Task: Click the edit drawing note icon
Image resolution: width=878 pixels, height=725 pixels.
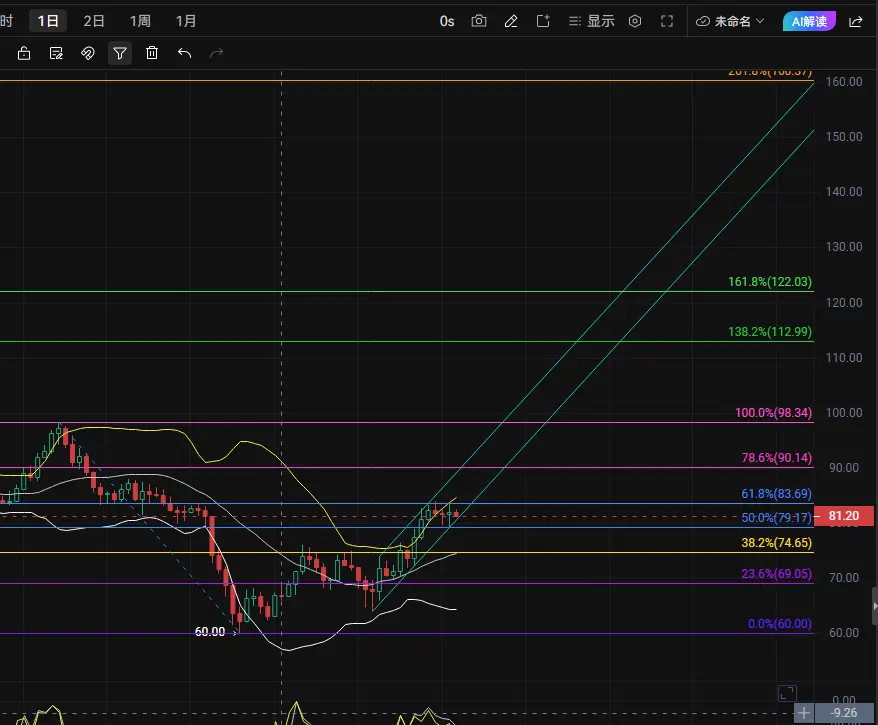Action: click(56, 53)
